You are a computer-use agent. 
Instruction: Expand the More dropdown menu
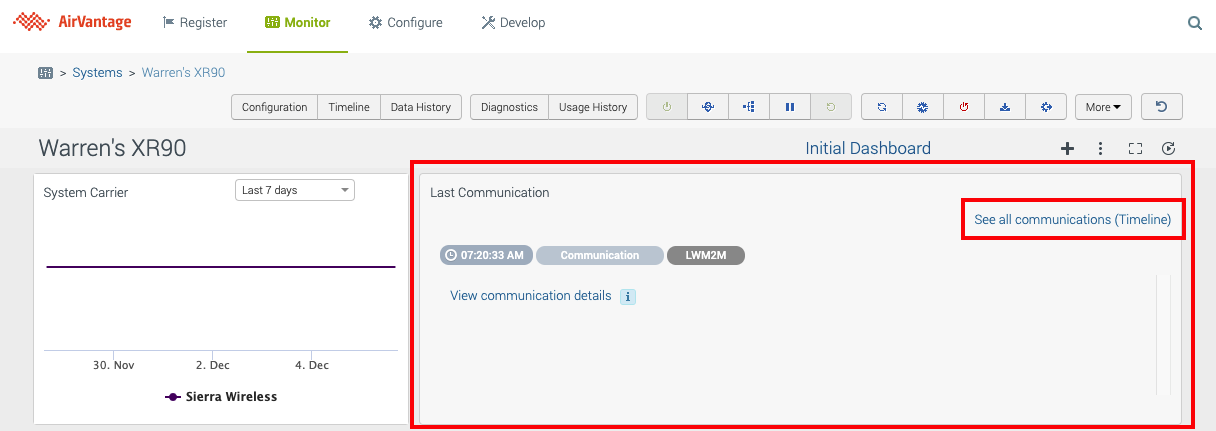pyautogui.click(x=1102, y=107)
